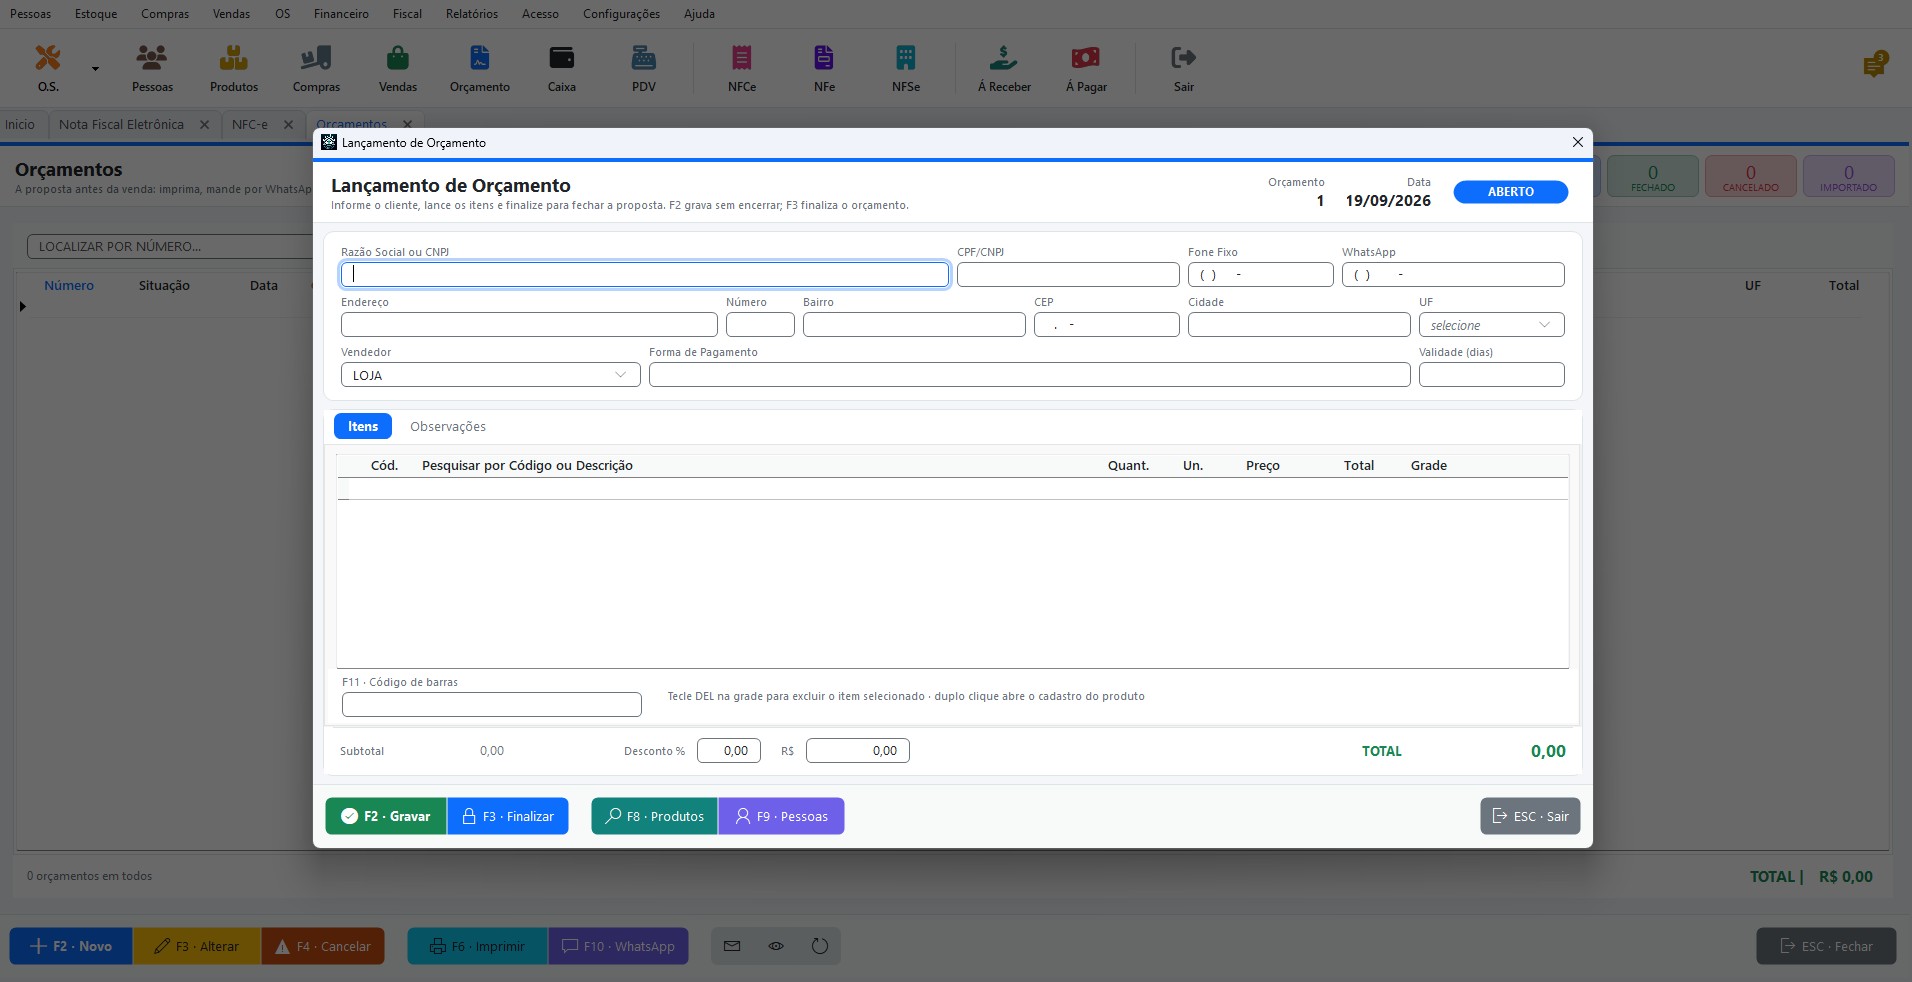Open Á Pagar toolbar icon
Image resolution: width=1912 pixels, height=982 pixels.
click(x=1086, y=67)
